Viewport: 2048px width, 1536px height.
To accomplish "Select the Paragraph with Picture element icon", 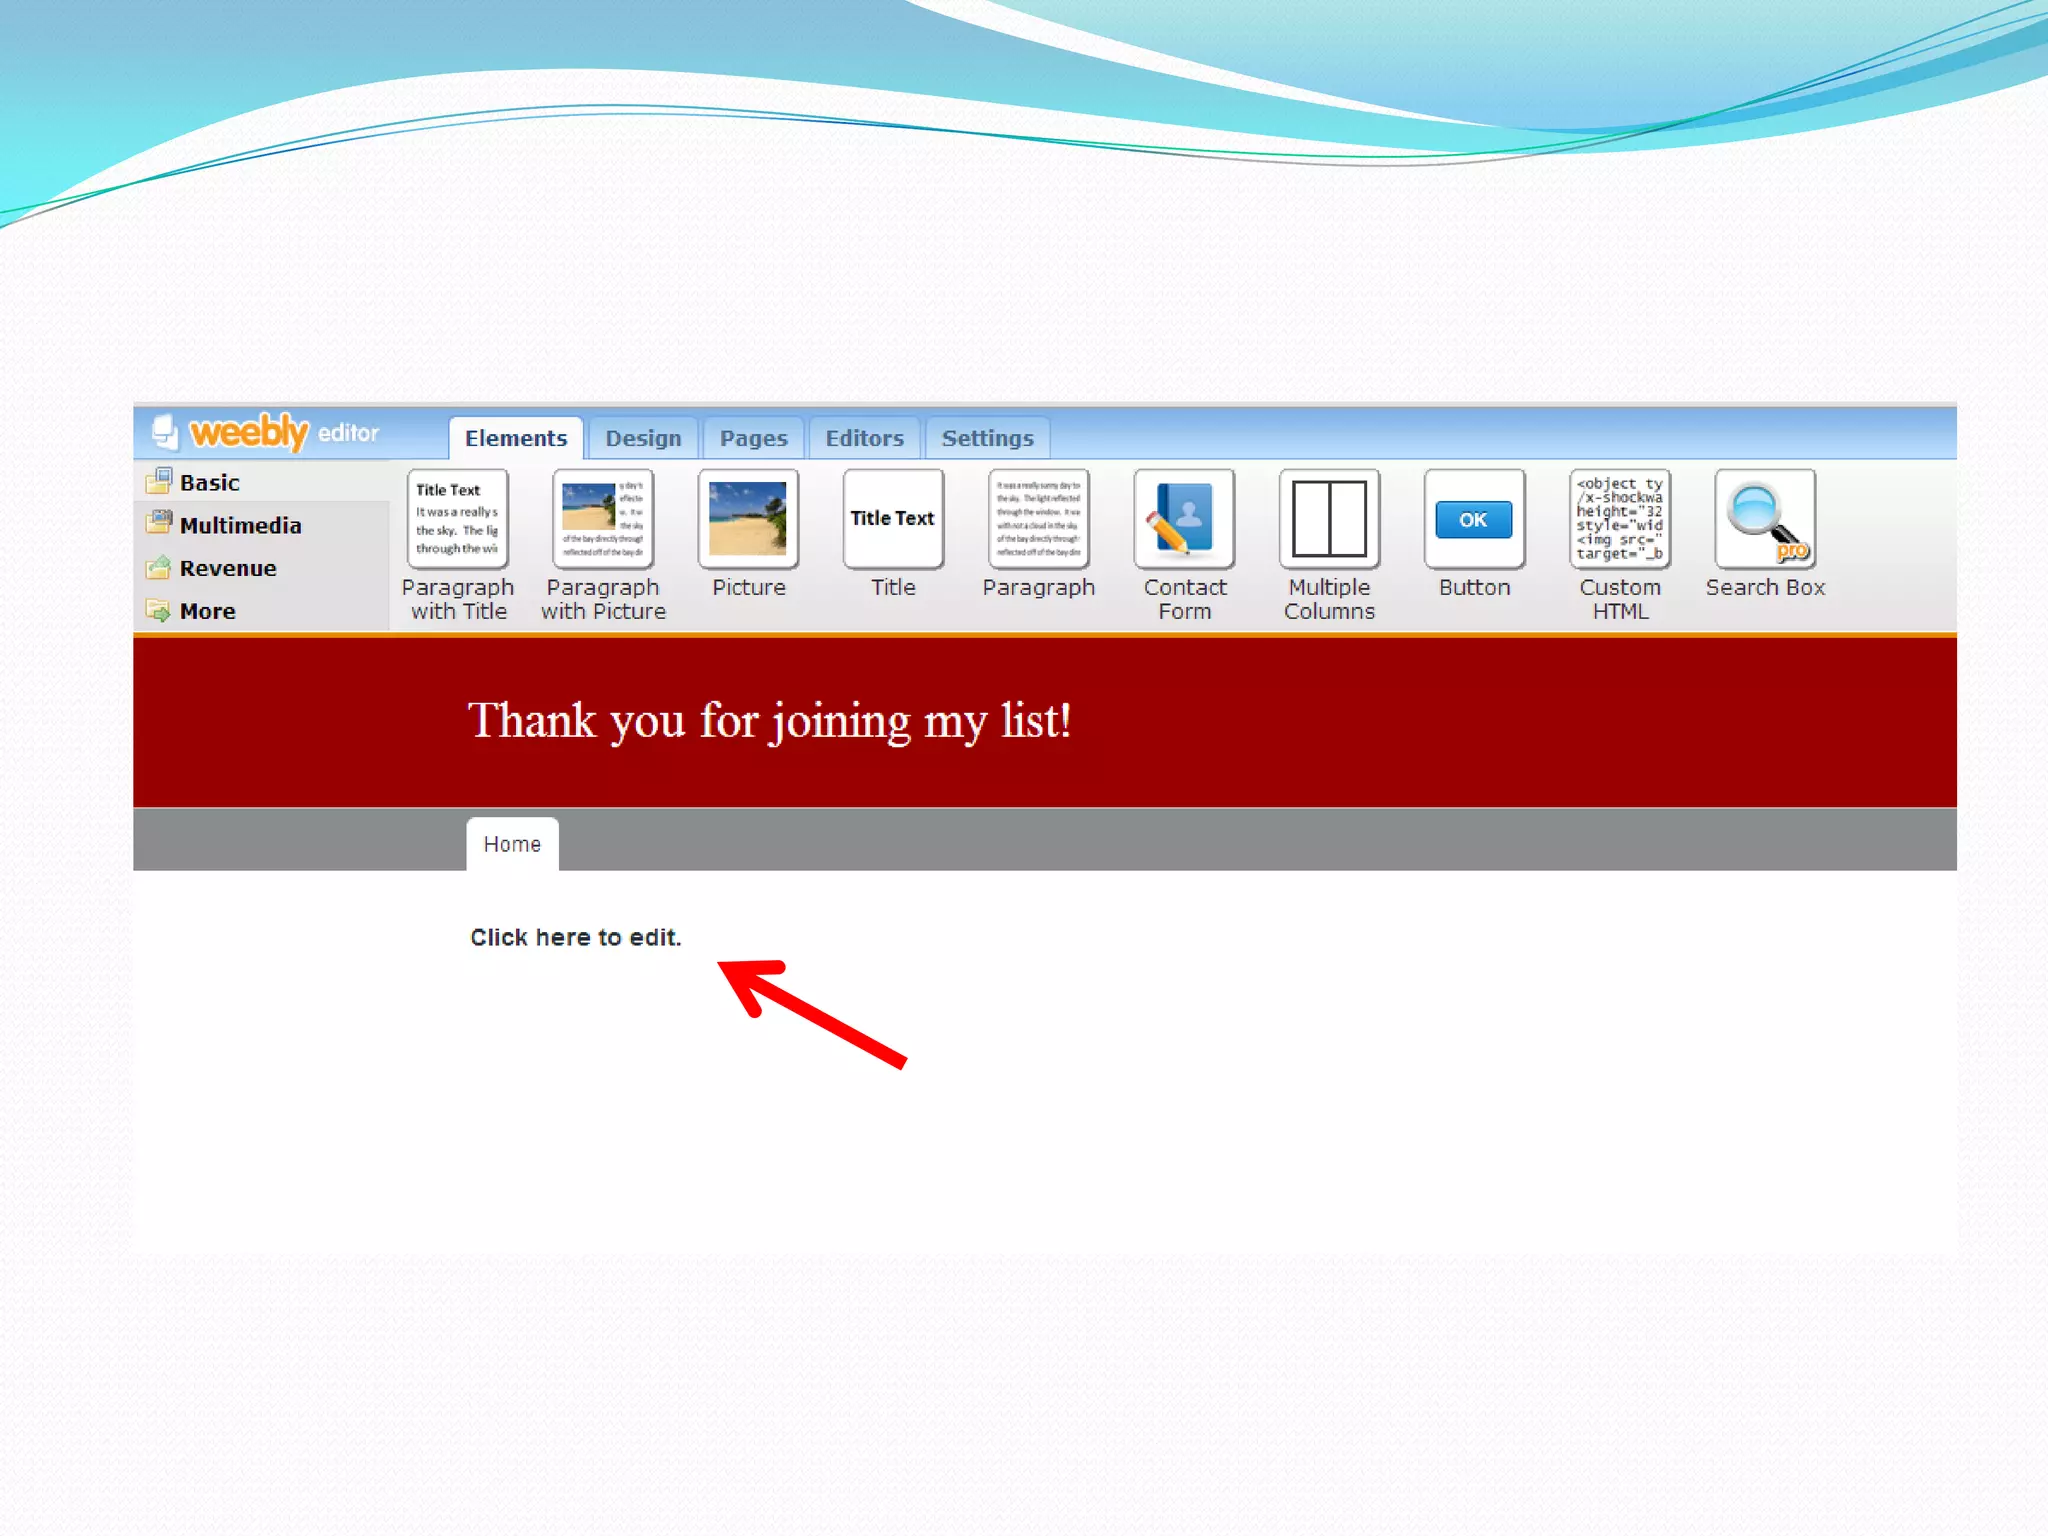I will click(603, 519).
